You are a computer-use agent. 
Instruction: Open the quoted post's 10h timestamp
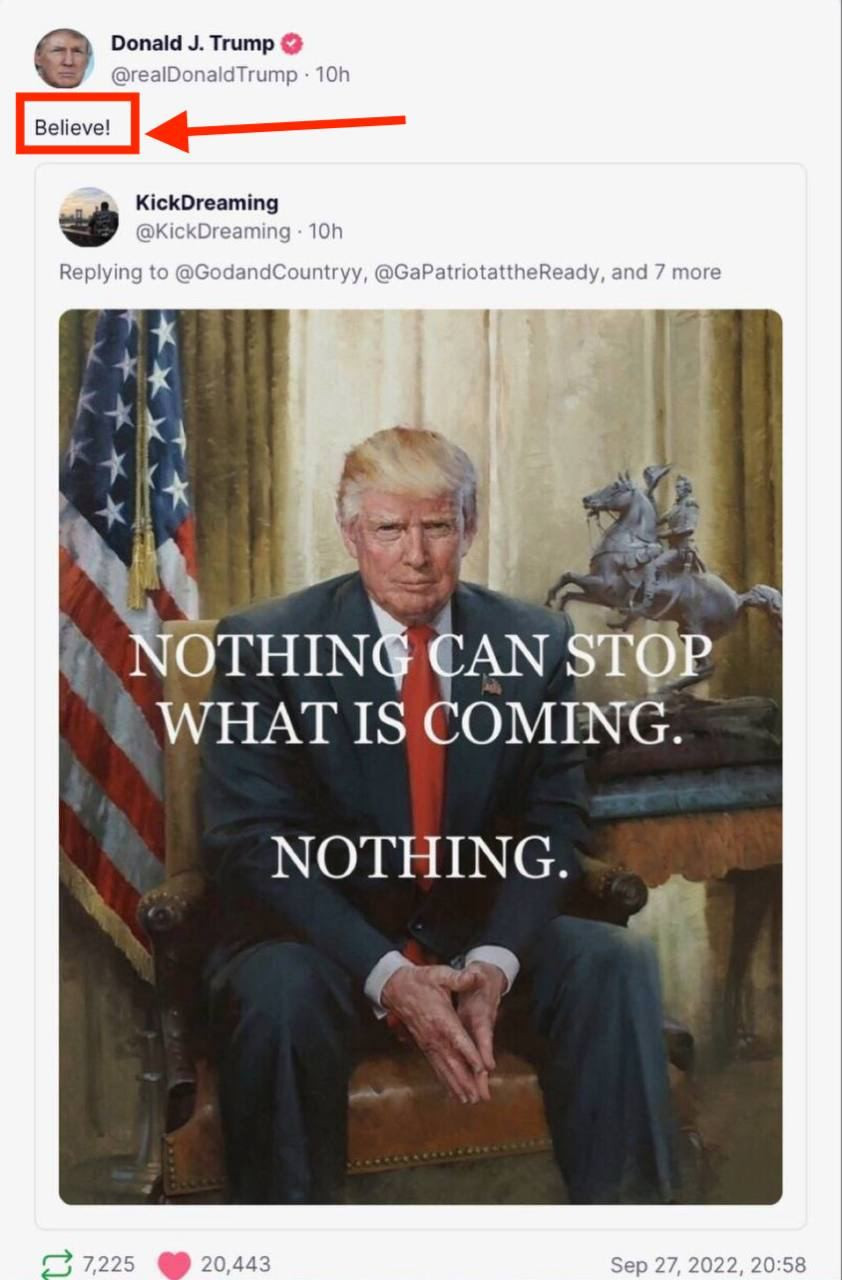click(x=326, y=232)
